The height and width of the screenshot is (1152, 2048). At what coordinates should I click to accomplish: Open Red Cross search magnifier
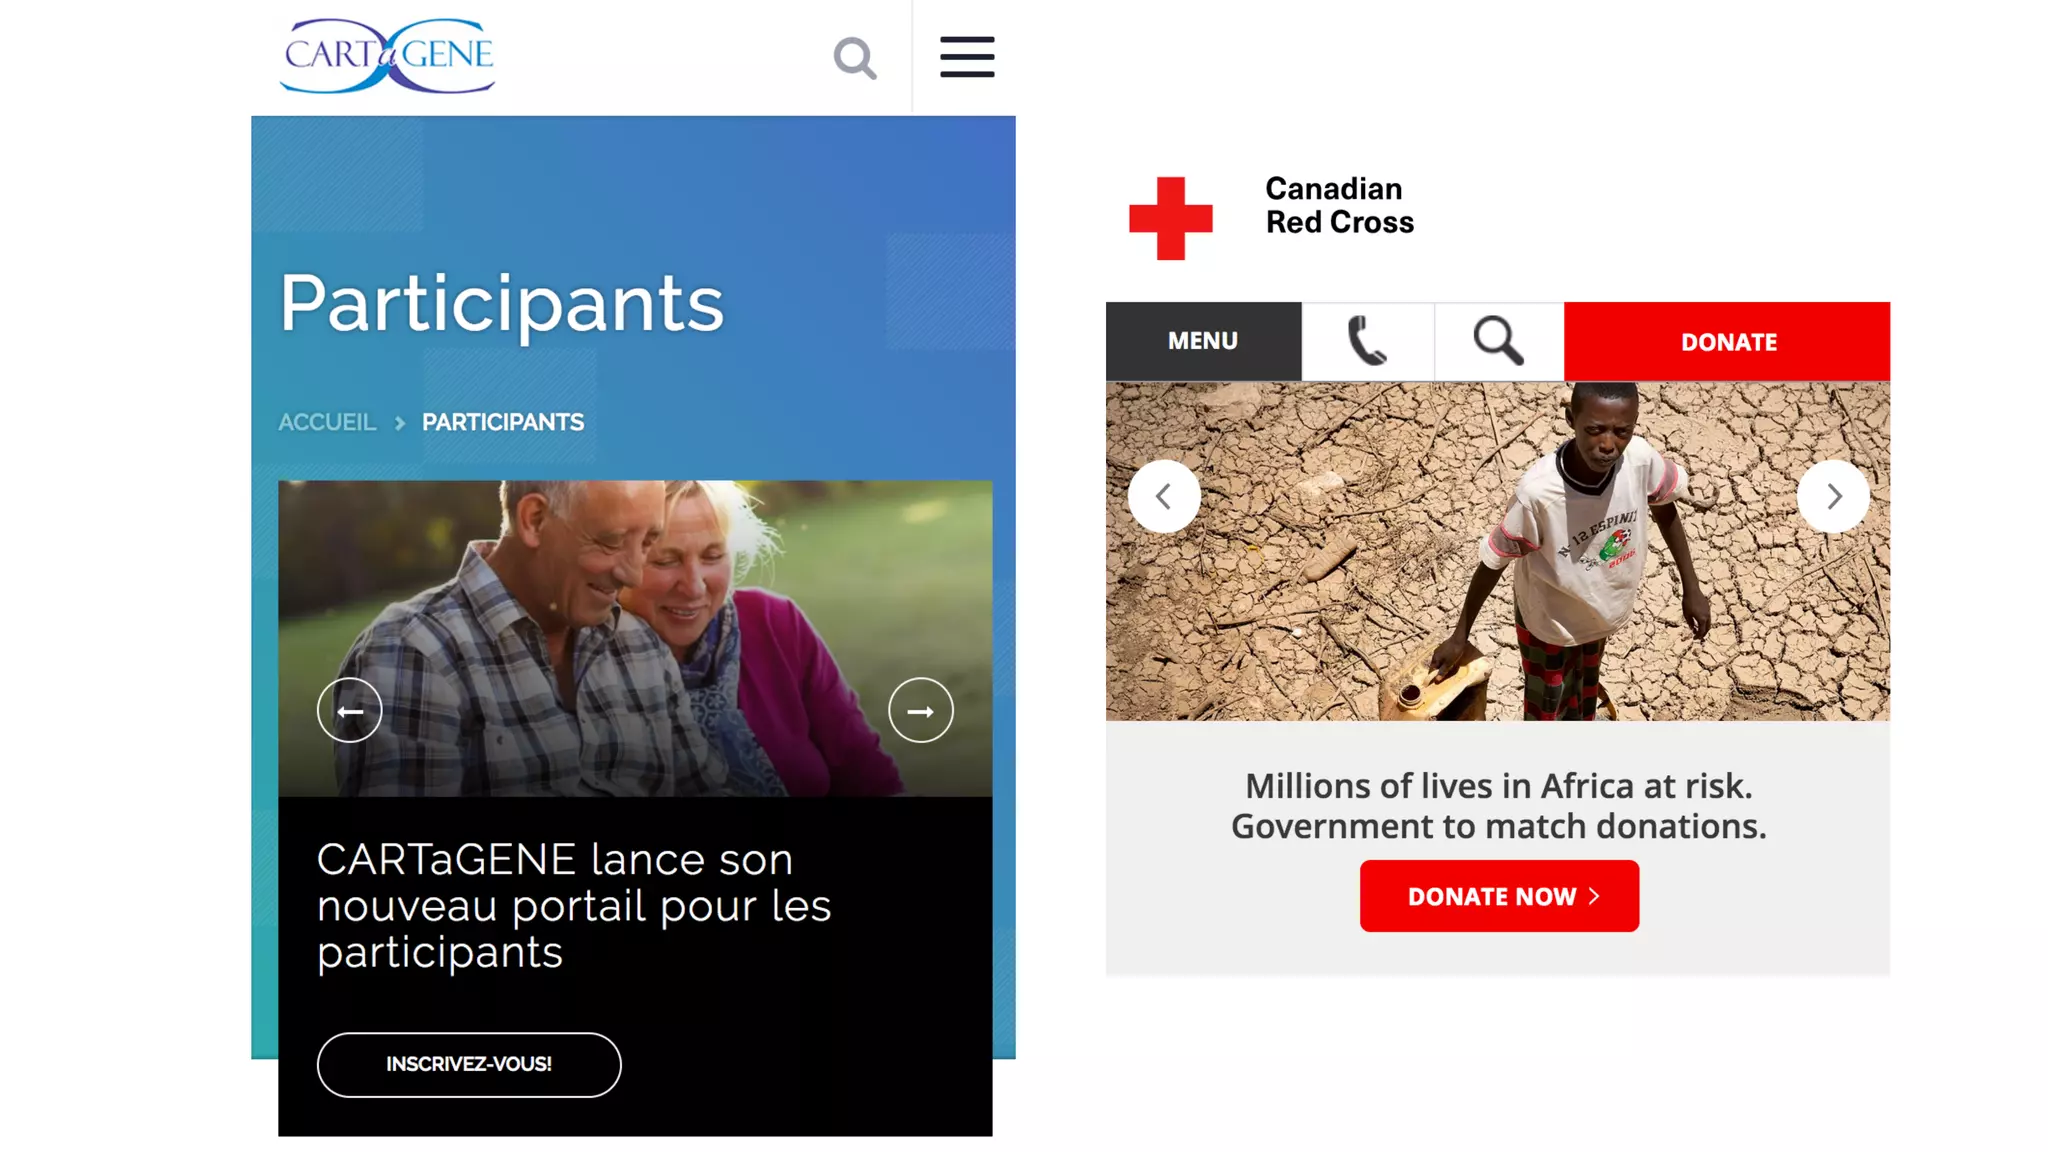[1498, 341]
